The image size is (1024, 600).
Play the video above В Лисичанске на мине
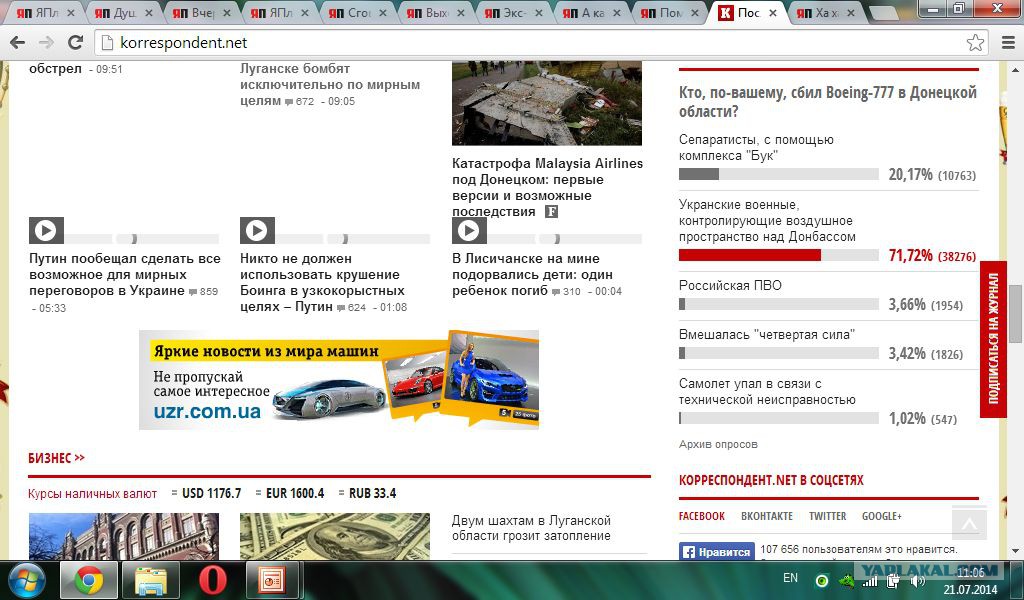pos(469,230)
